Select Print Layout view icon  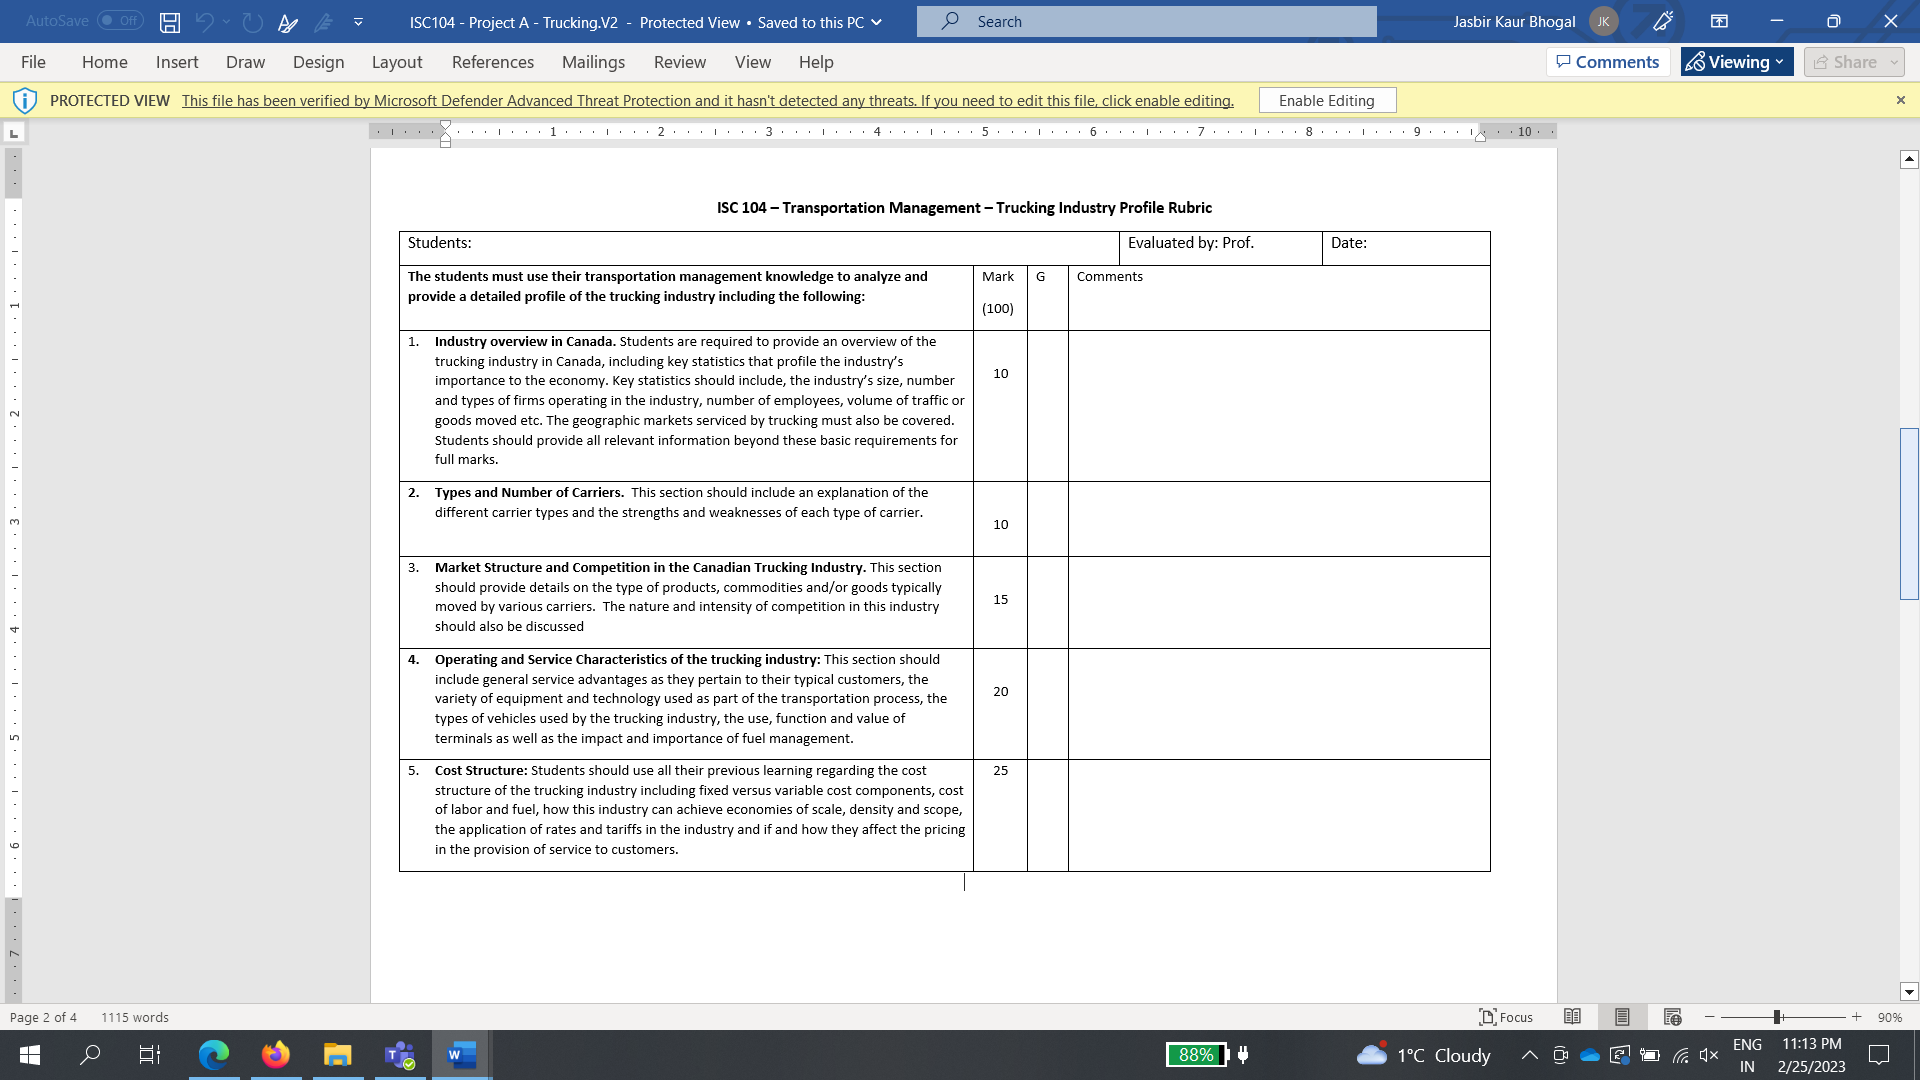click(1622, 1017)
